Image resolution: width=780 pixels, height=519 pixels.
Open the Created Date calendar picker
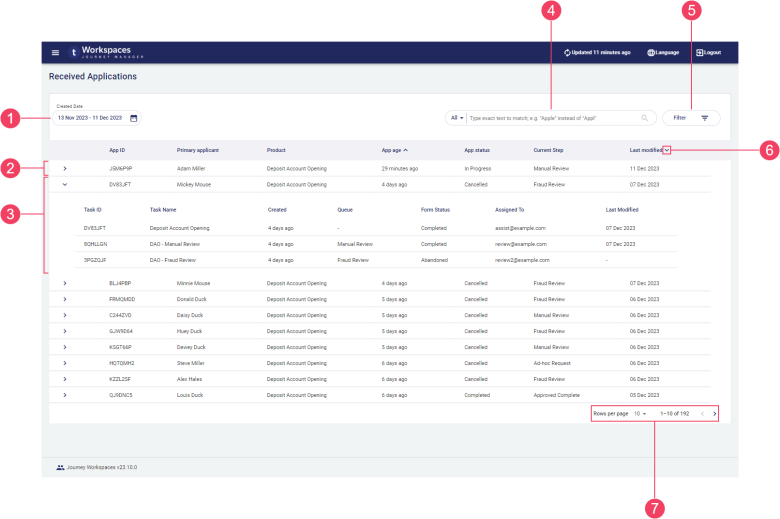[x=134, y=118]
